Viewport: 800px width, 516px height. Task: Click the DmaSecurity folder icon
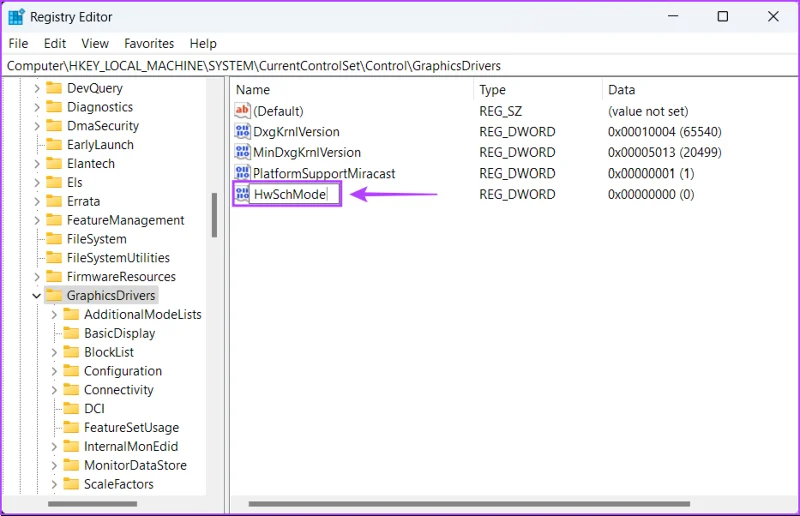click(x=54, y=126)
